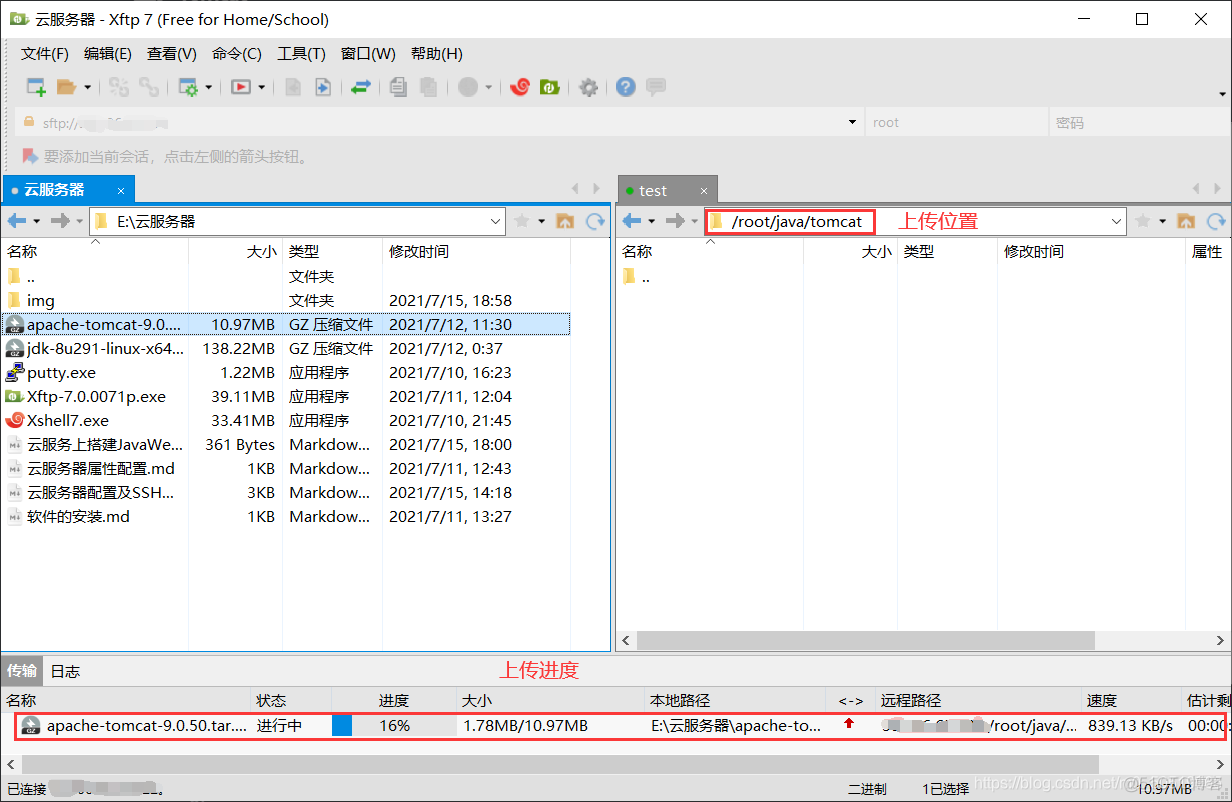This screenshot has width=1232, height=802.
Task: Click the New Session toolbar icon
Action: pos(36,87)
